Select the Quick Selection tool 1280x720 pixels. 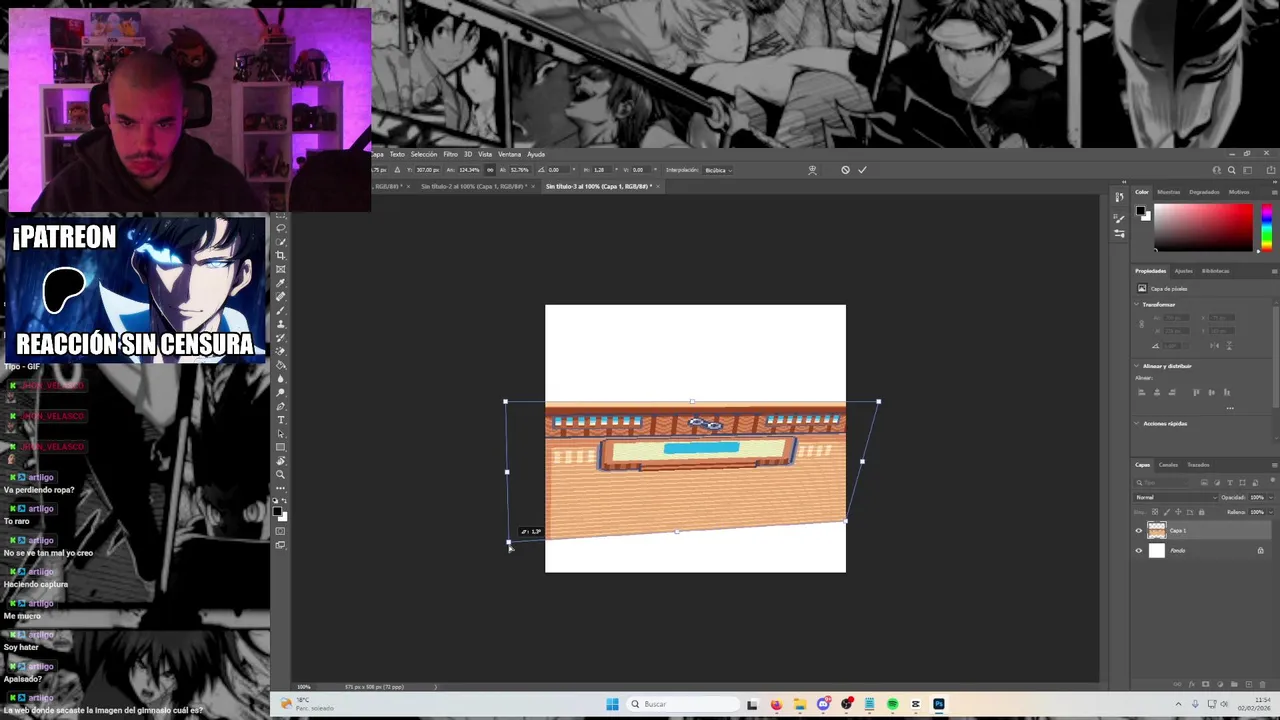tap(280, 241)
